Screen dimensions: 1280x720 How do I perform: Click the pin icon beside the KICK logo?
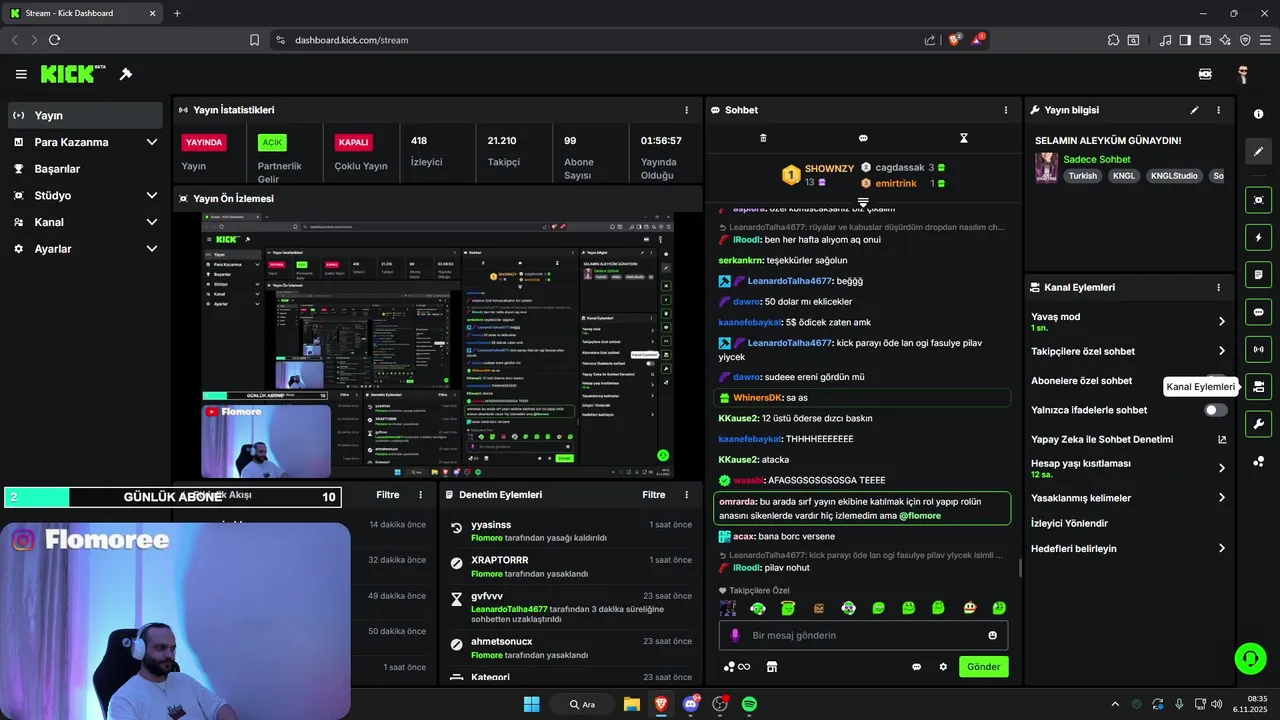click(x=126, y=74)
